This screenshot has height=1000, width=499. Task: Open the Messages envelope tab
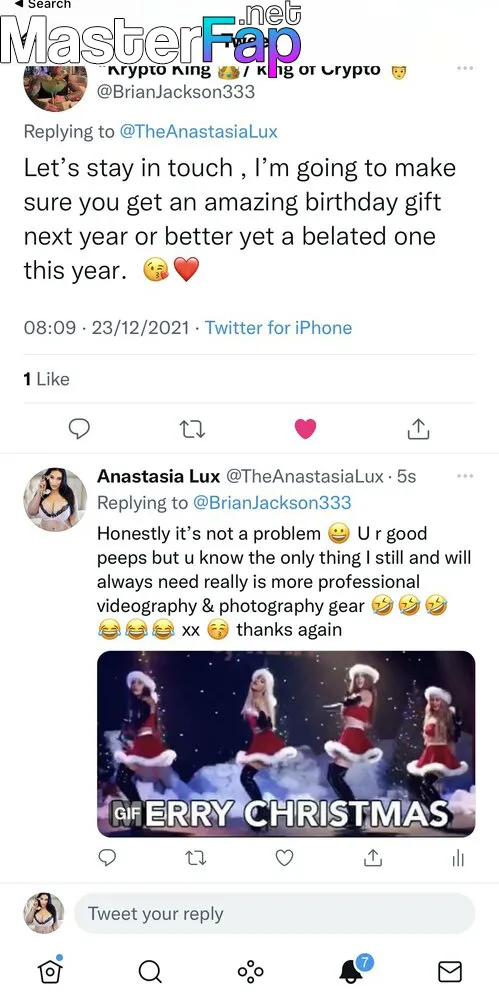point(450,972)
